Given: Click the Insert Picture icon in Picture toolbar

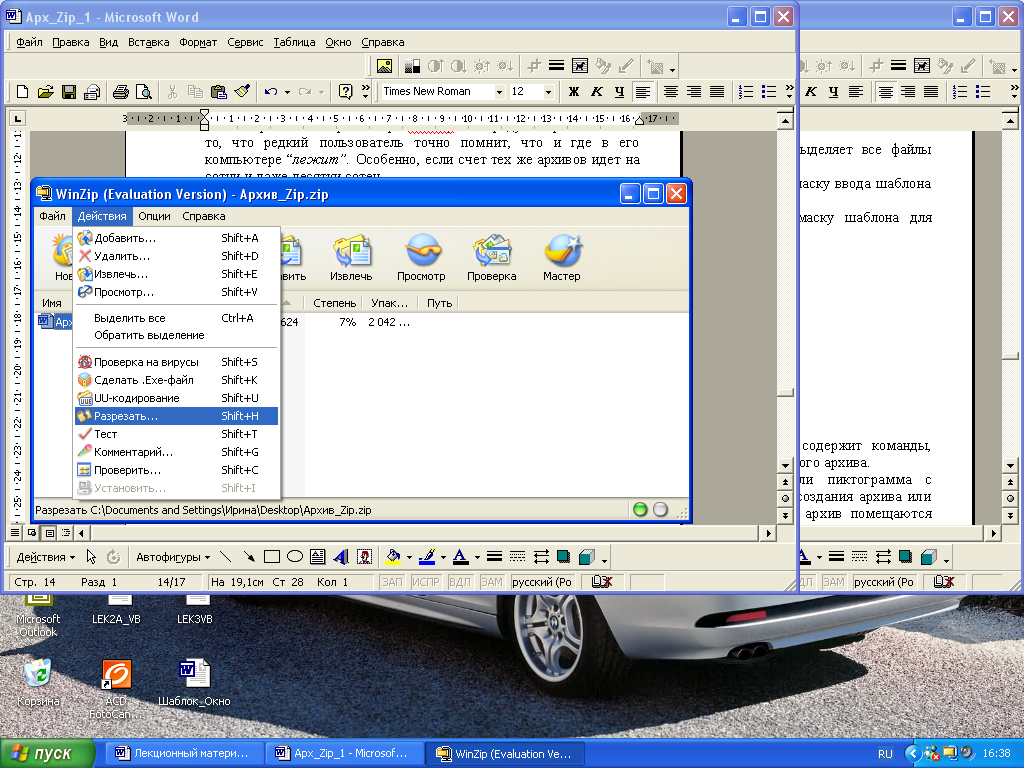Looking at the screenshot, I should tap(384, 66).
